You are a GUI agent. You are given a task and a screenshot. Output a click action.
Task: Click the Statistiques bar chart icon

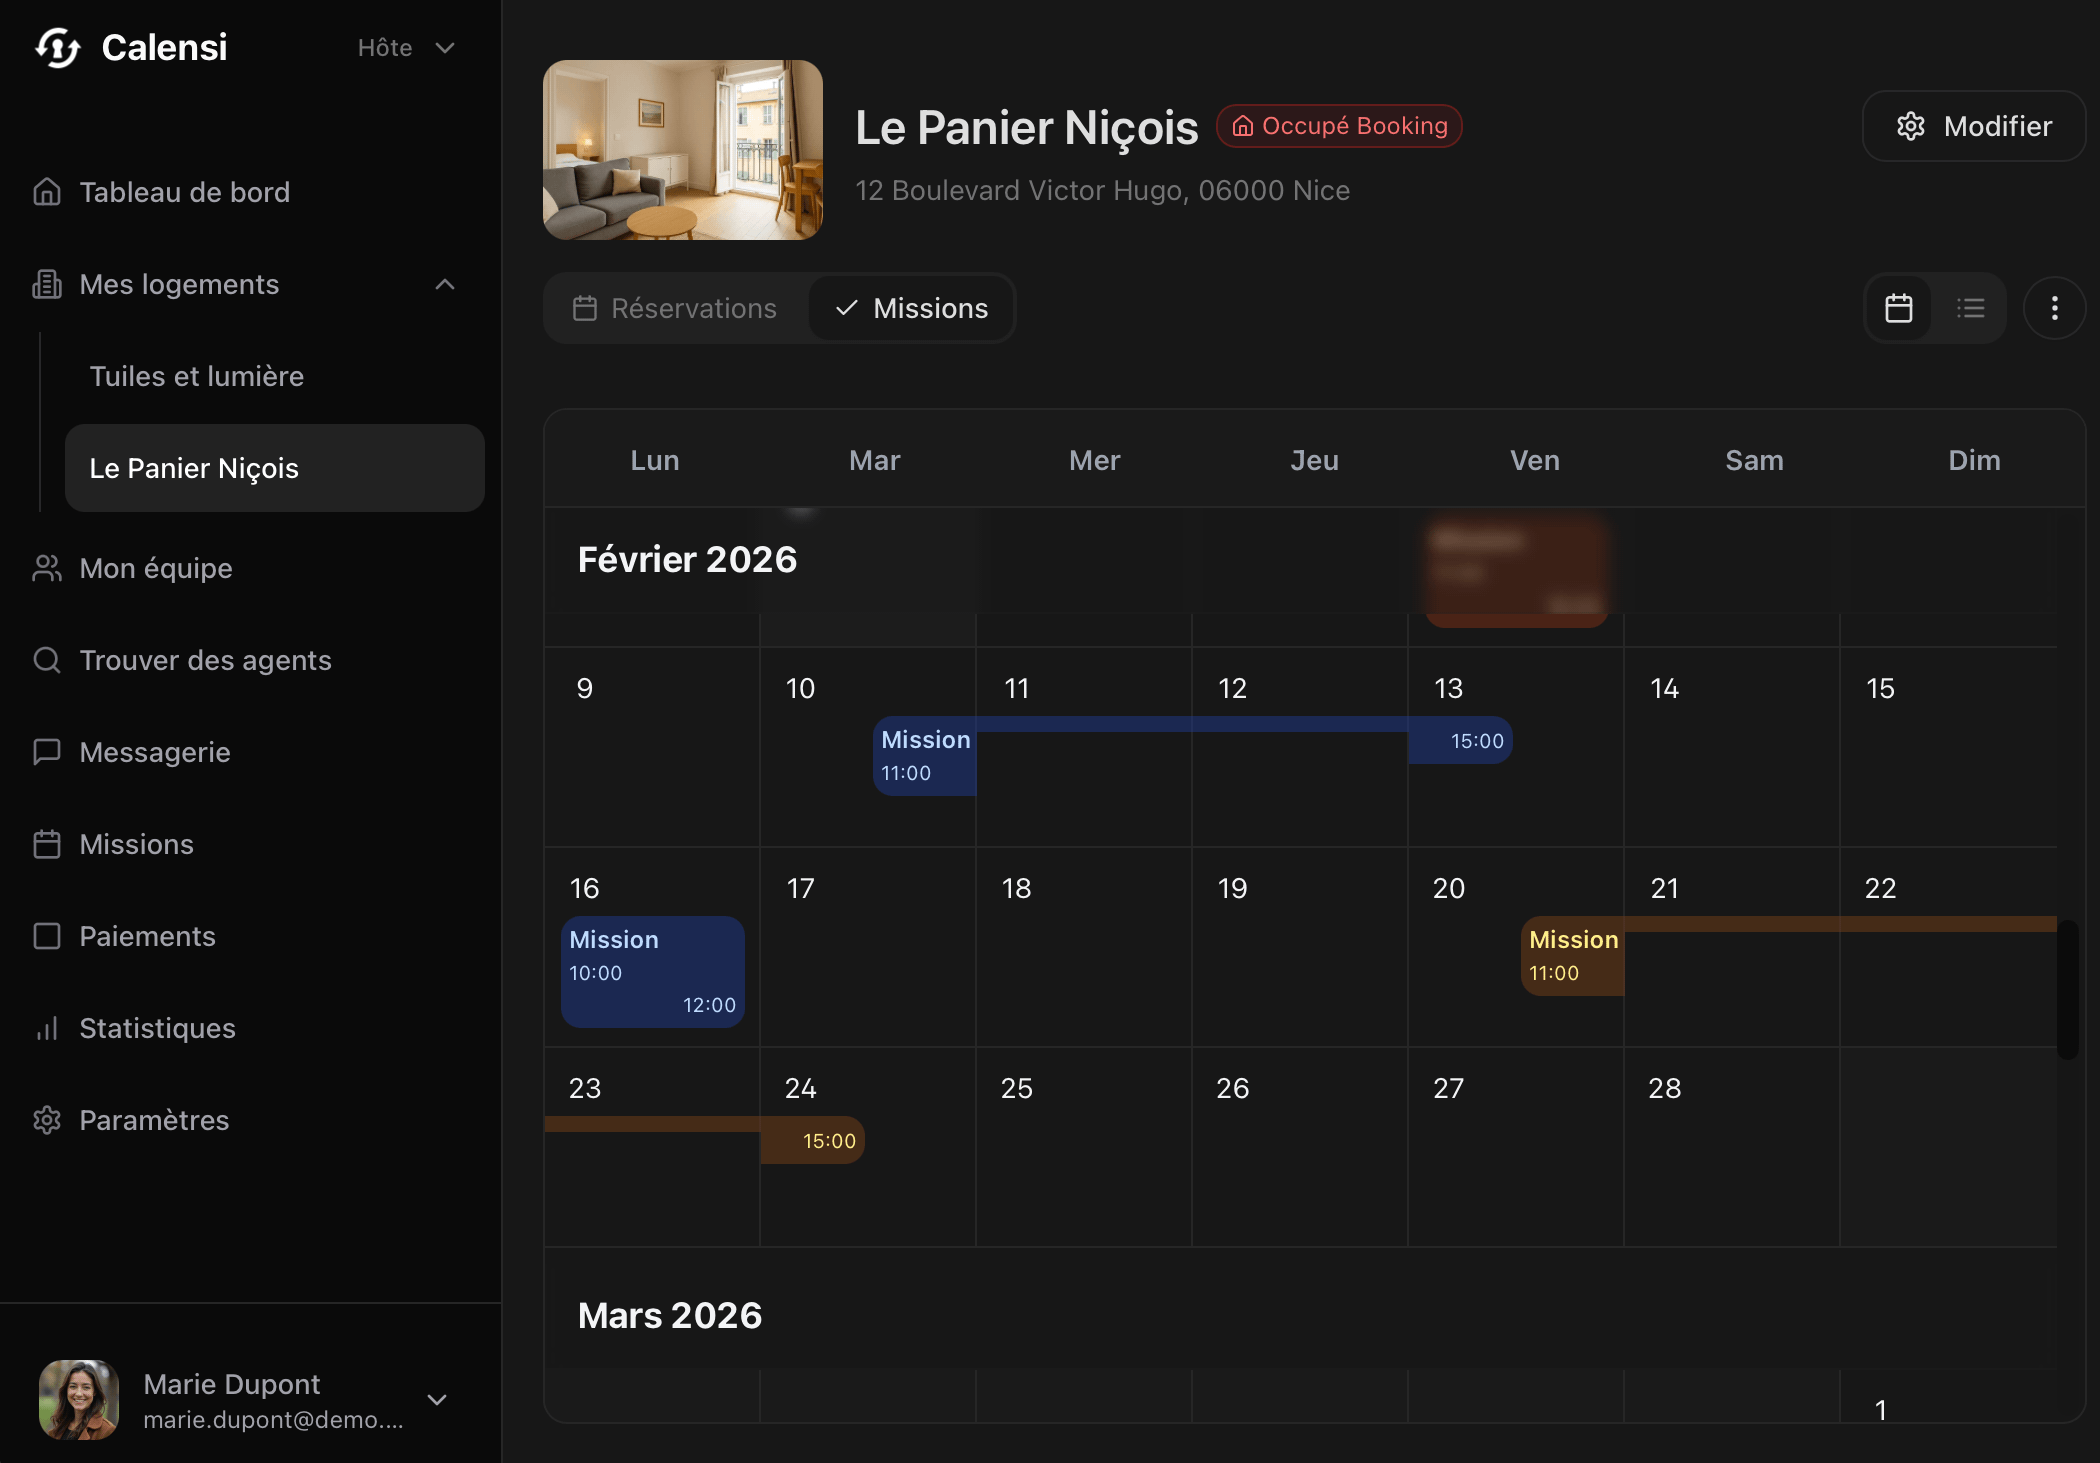(x=47, y=1028)
